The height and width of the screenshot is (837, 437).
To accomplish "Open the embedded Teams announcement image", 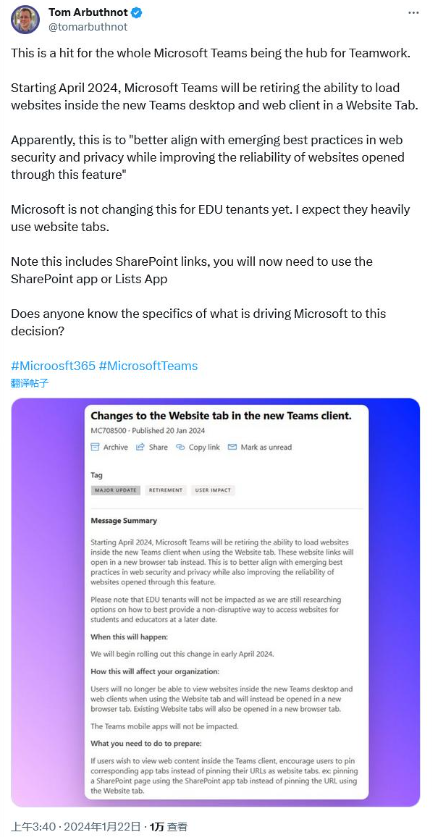I will 216,602.
